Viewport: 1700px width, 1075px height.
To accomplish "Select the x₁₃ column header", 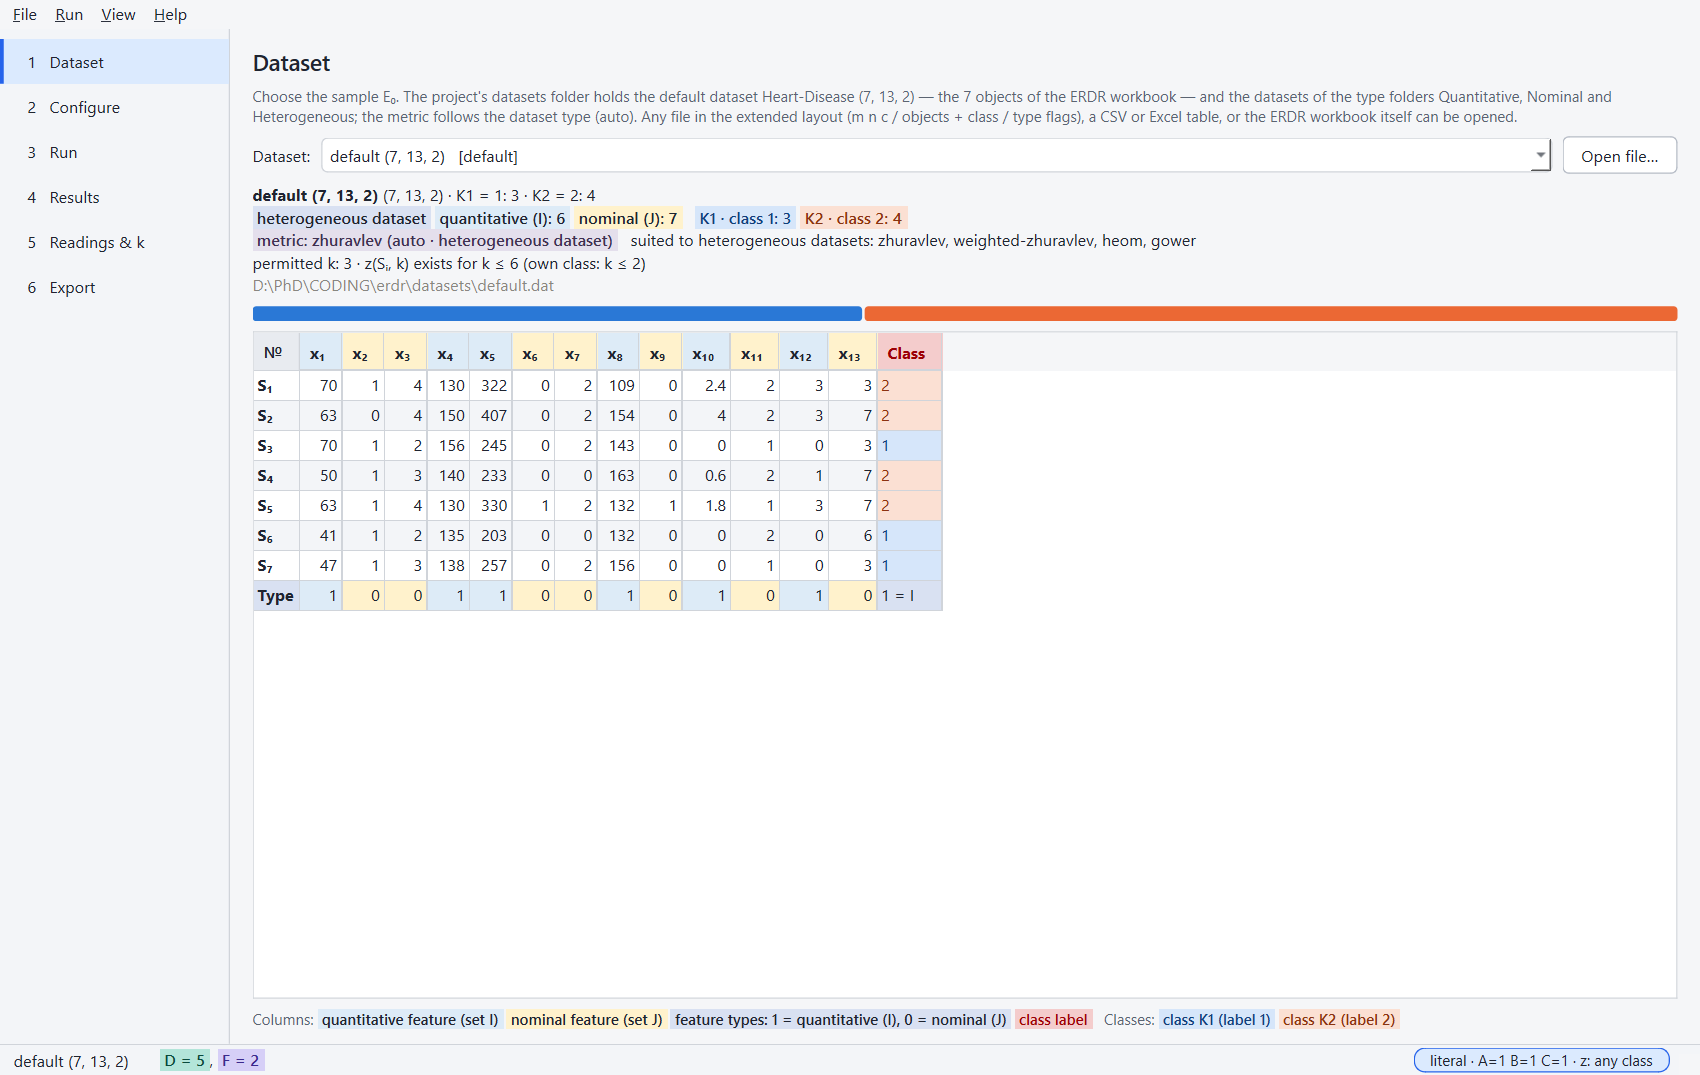I will pyautogui.click(x=852, y=353).
